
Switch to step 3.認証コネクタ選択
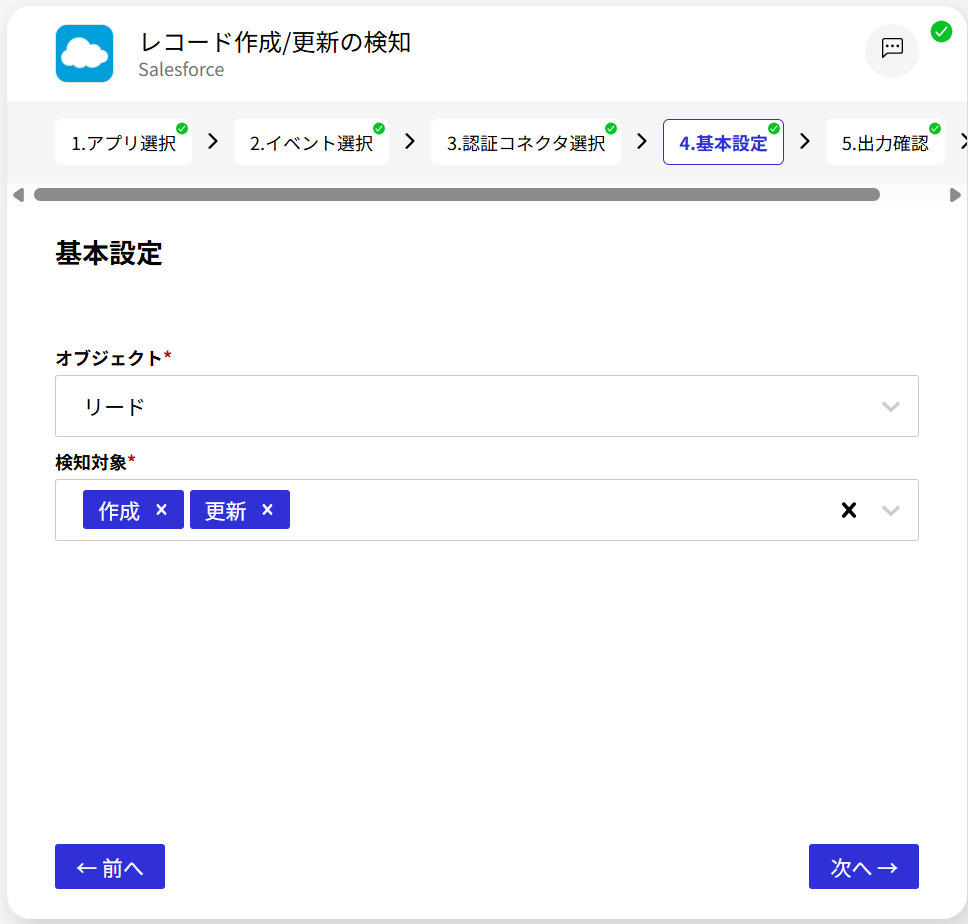pos(526,143)
